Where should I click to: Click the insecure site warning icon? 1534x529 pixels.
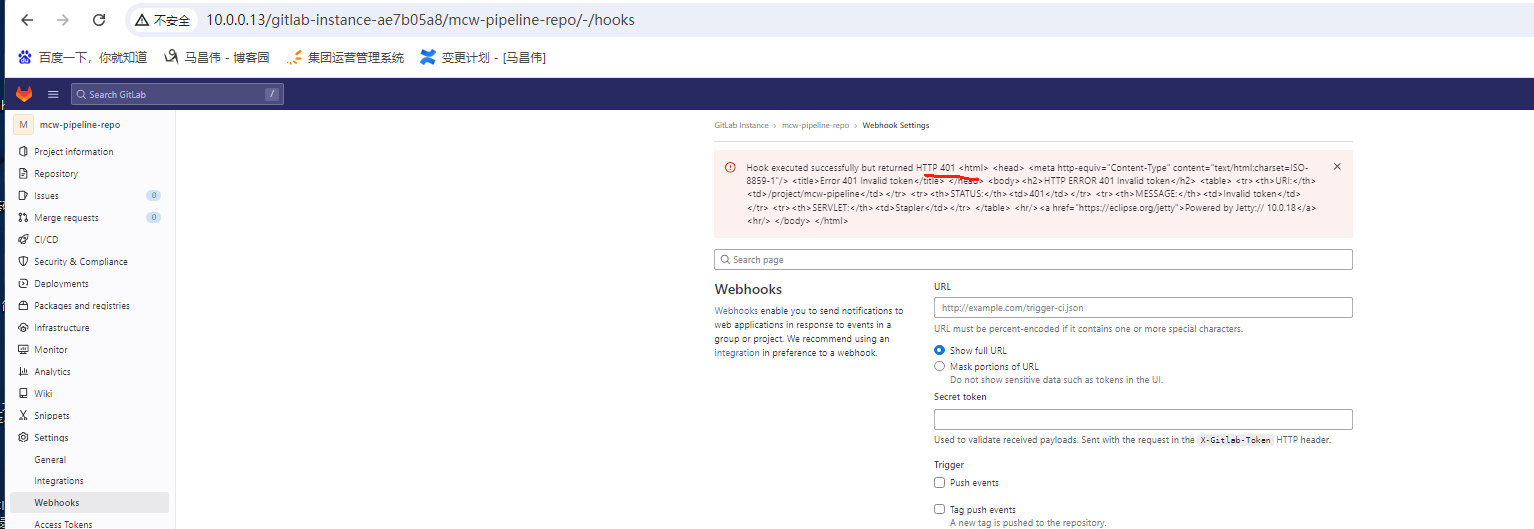click(142, 20)
